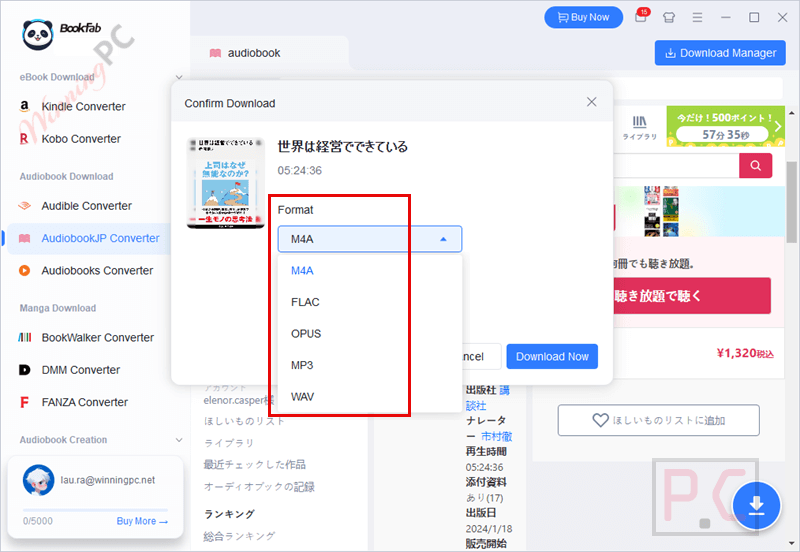
Task: Open the Kindle Converter Amazon icon
Action: point(24,106)
